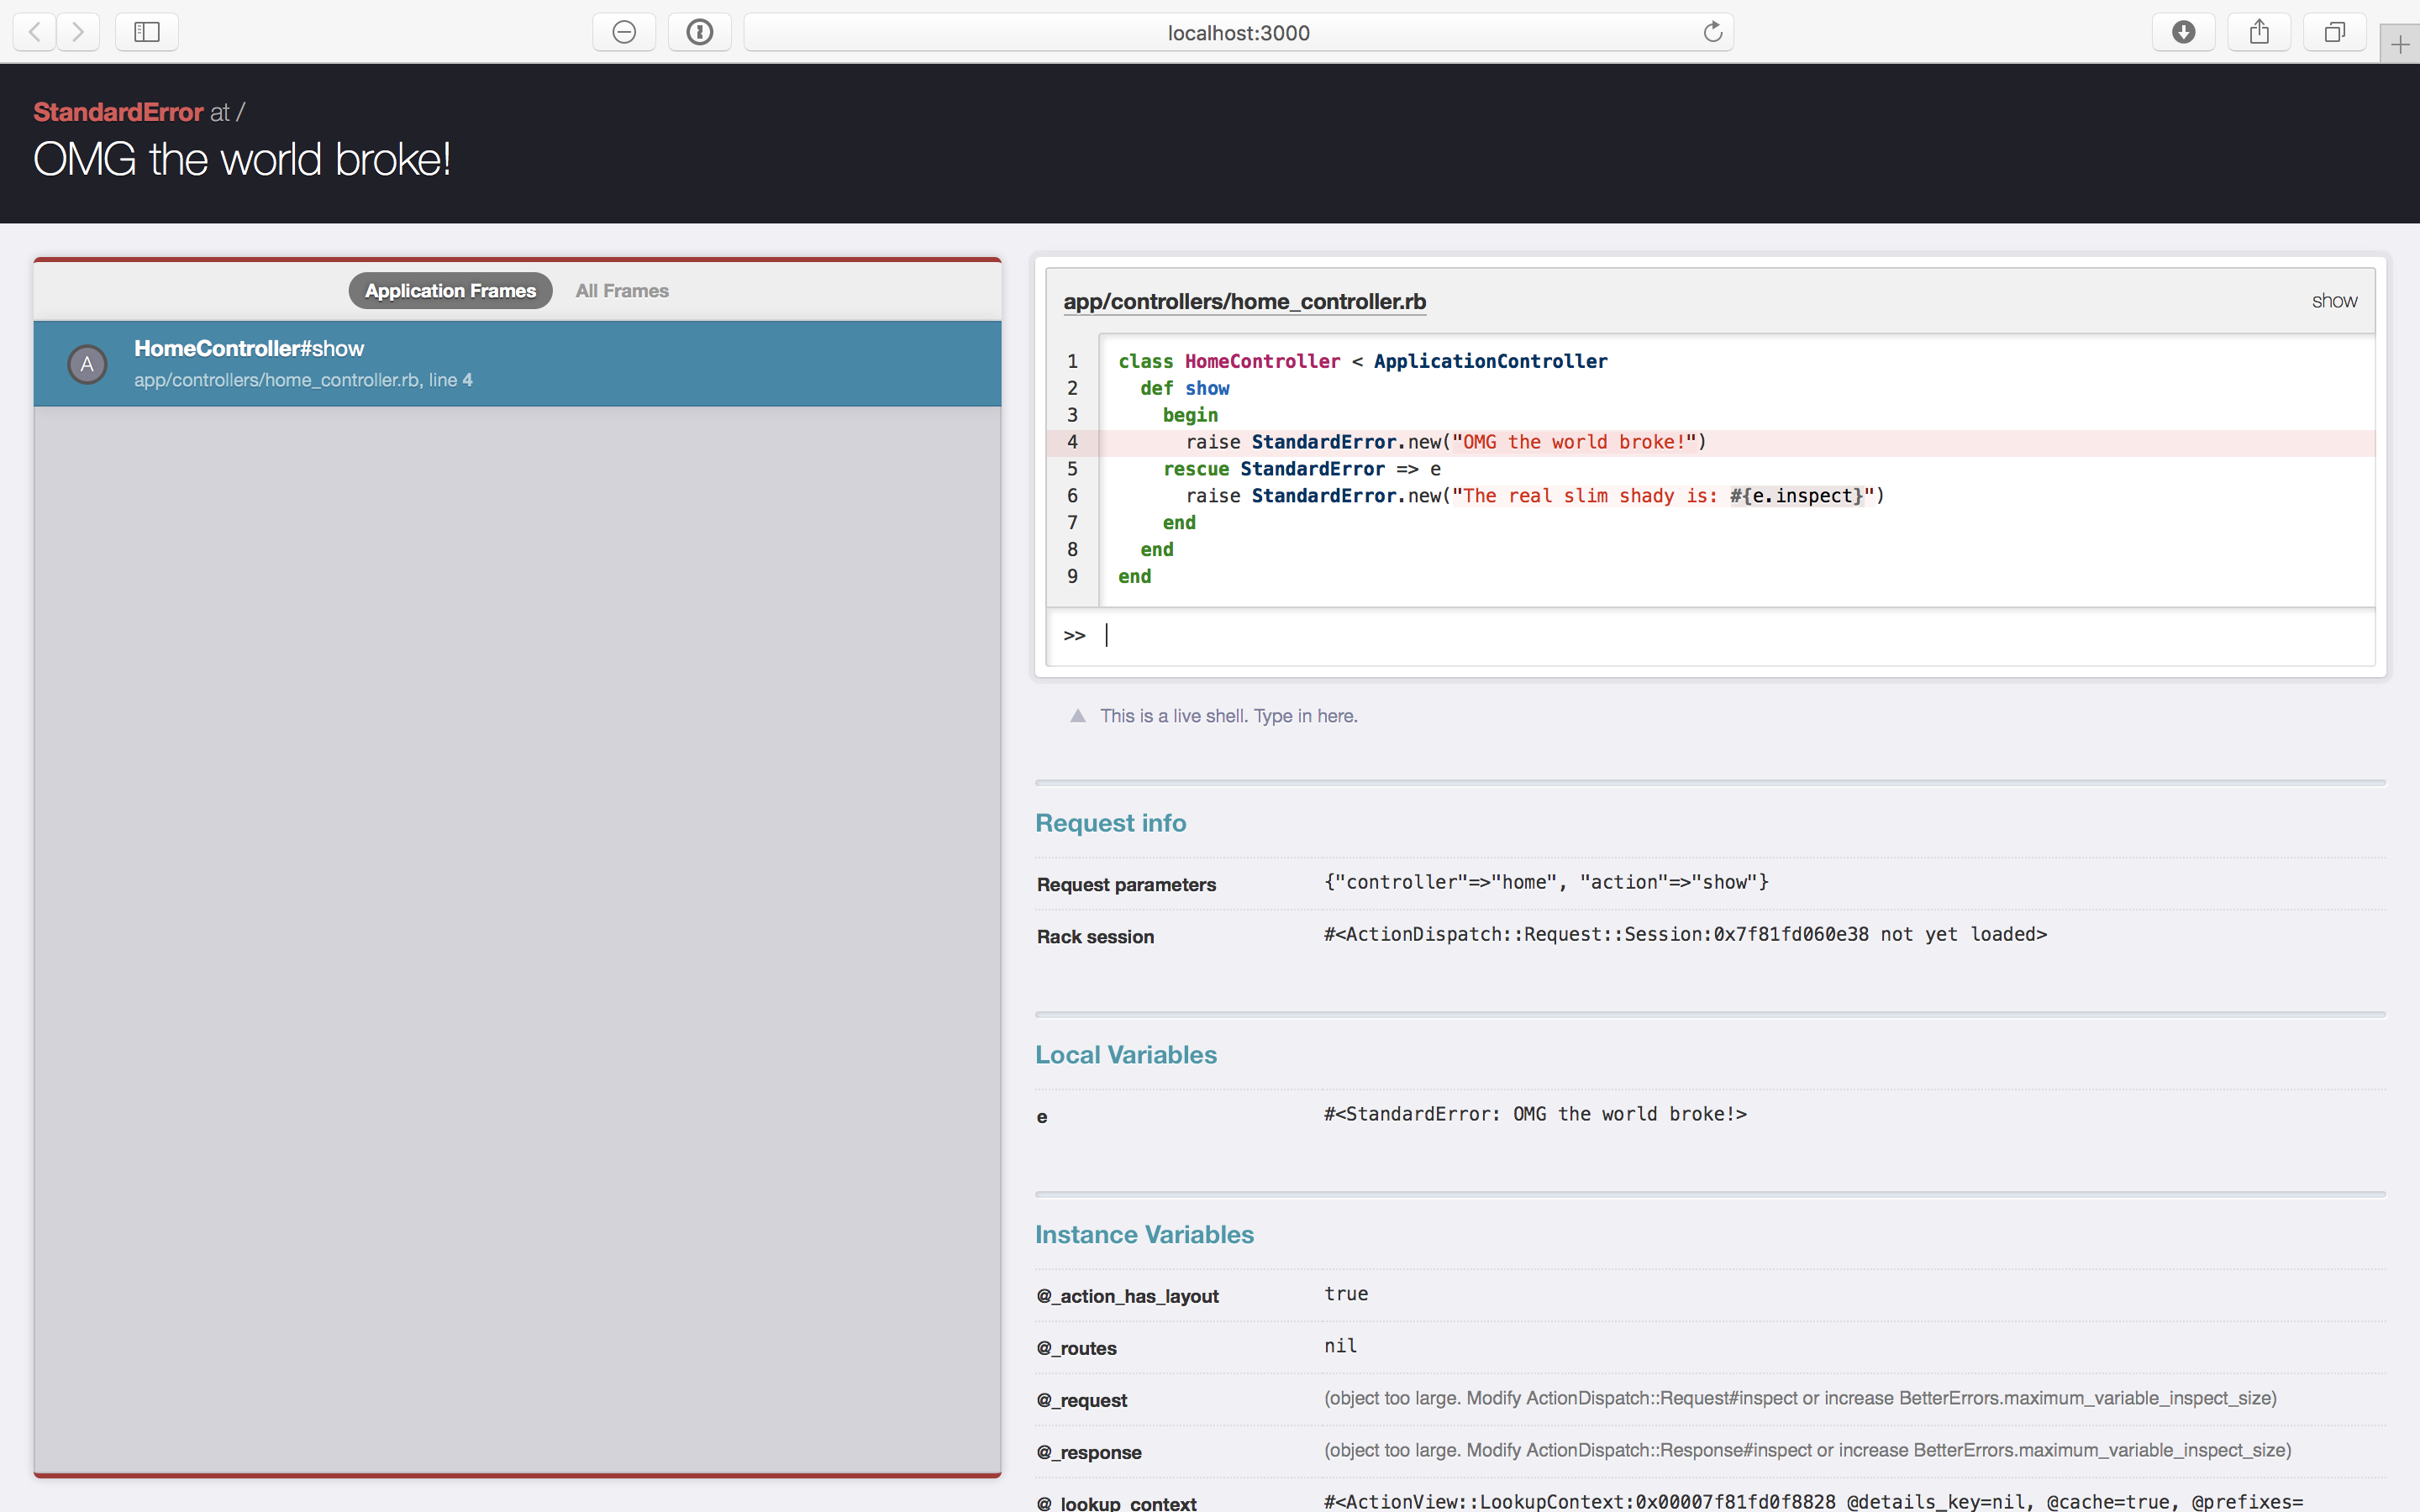Click the StandardError title in header
Image resolution: width=2420 pixels, height=1512 pixels.
point(118,112)
